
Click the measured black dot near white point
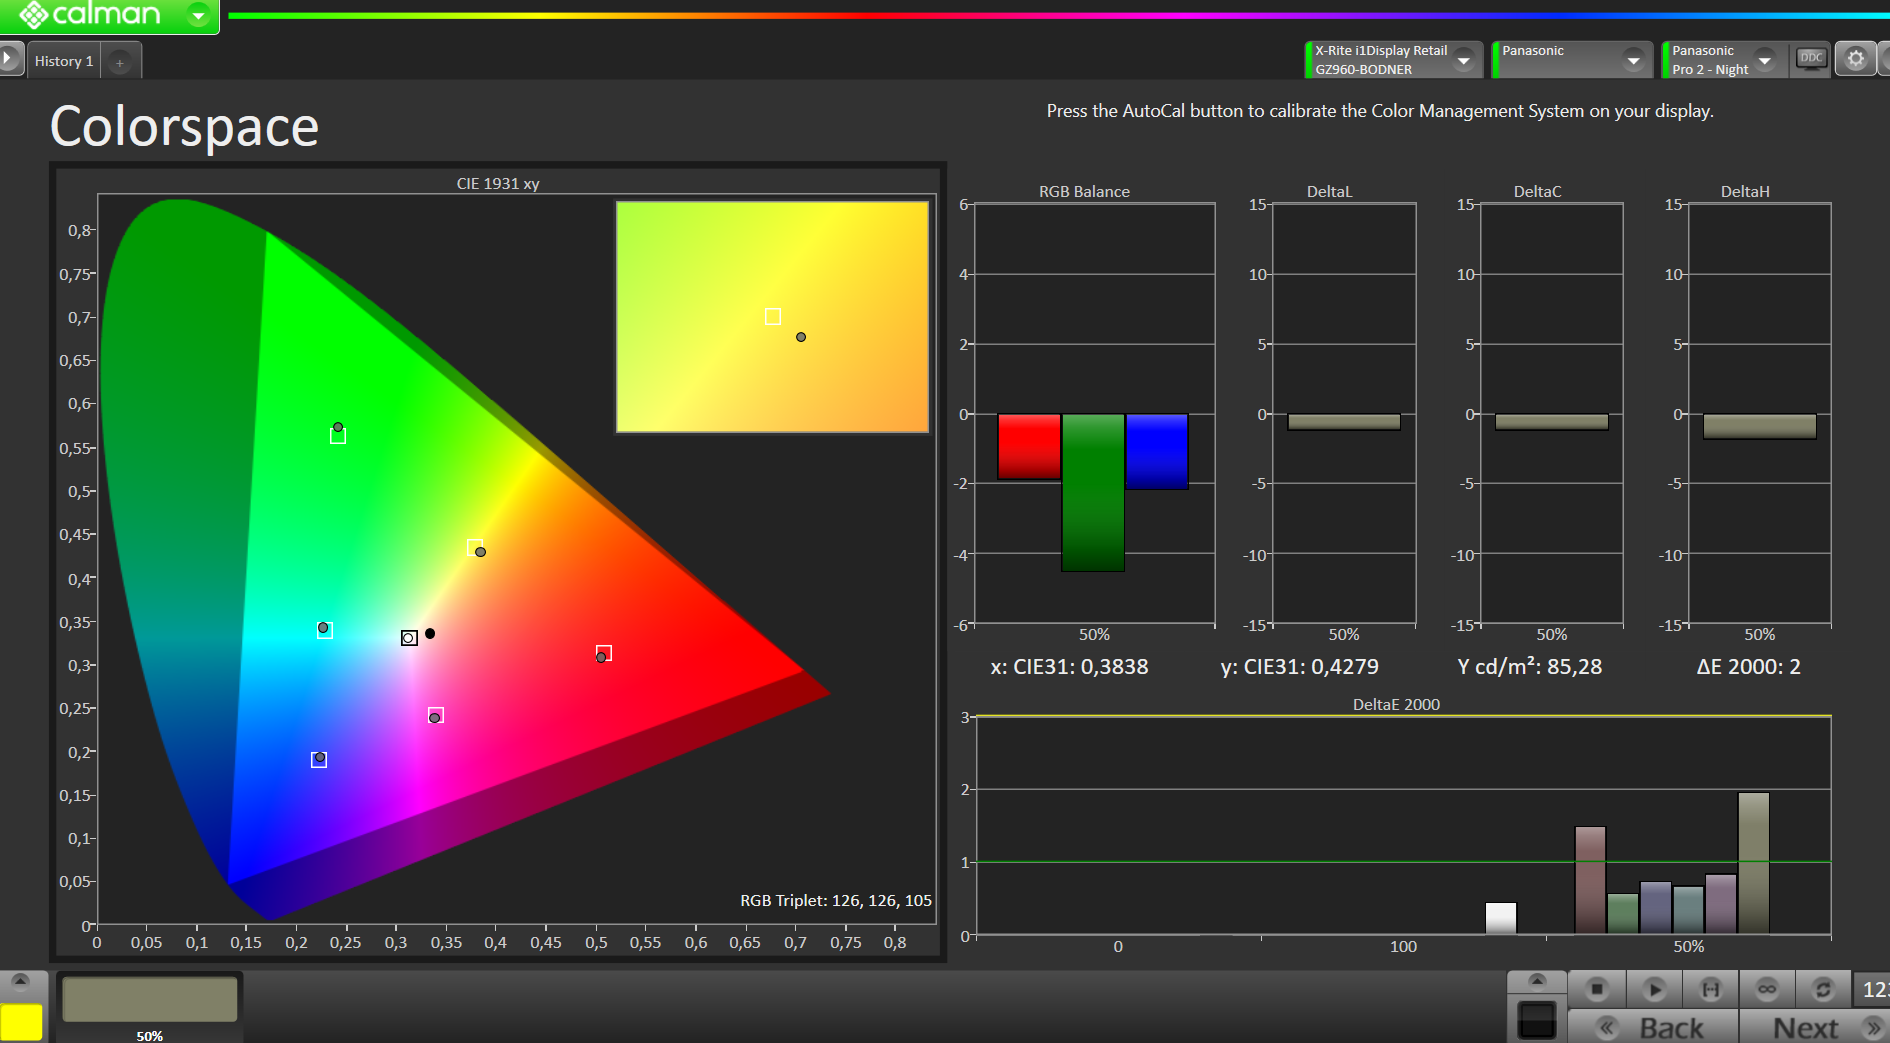(x=430, y=633)
